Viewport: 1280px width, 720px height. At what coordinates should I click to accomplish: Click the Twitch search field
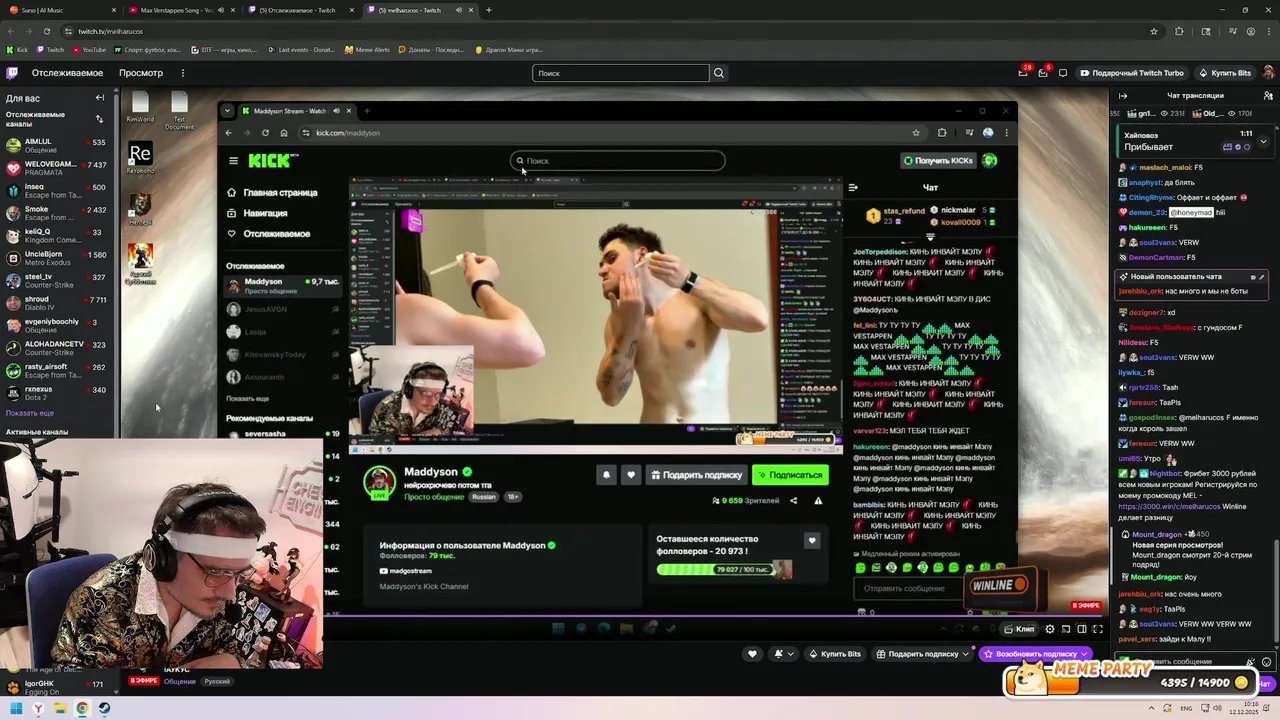tap(620, 73)
